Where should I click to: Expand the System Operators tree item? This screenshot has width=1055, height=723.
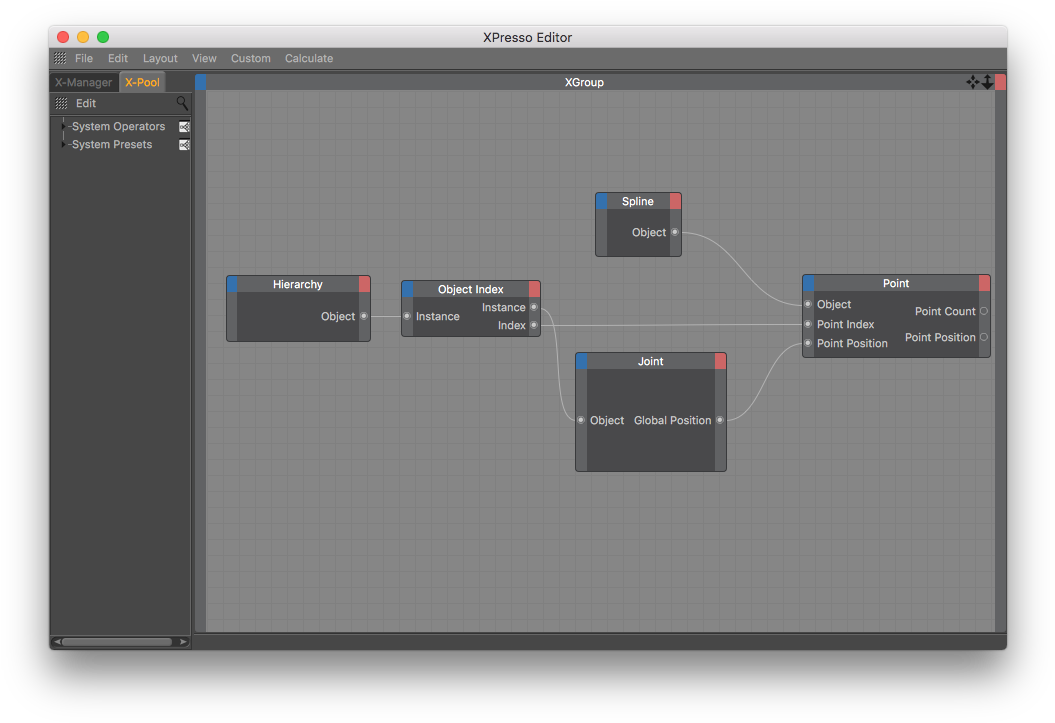[x=64, y=126]
